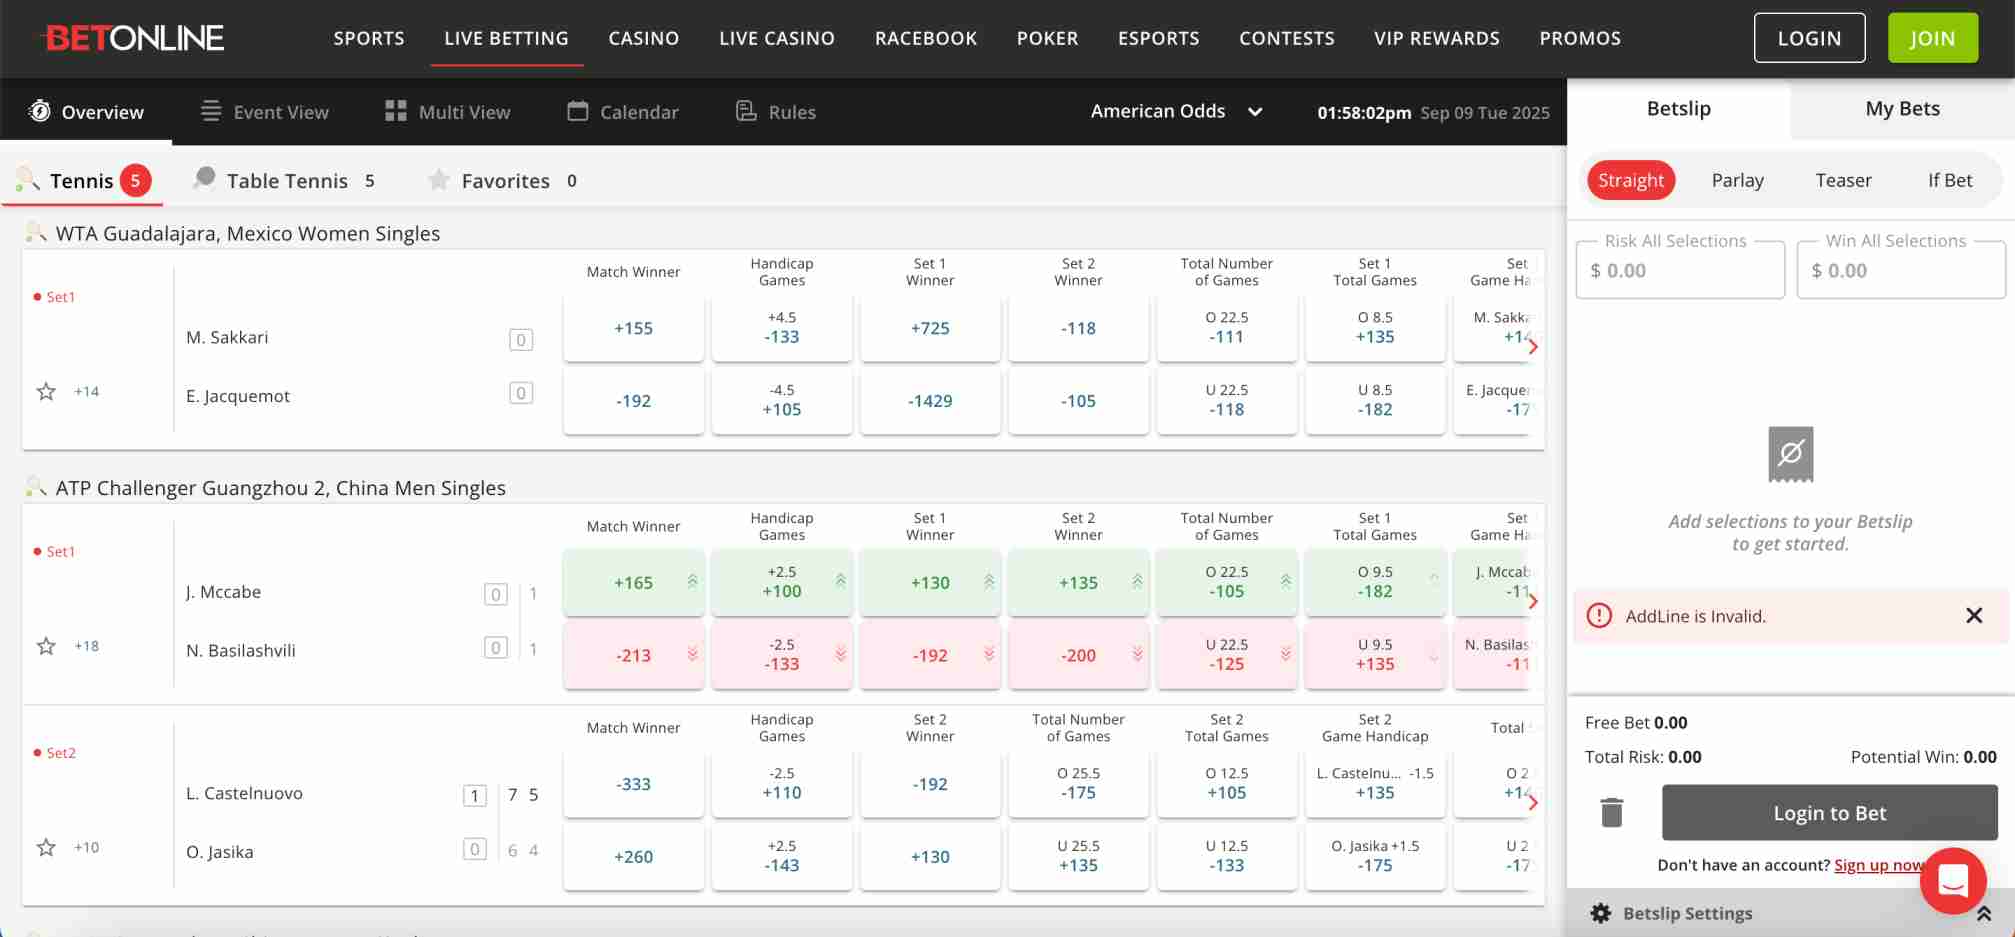Star the Mccabe vs Basilashvili match
The height and width of the screenshot is (937, 2015).
(x=45, y=646)
